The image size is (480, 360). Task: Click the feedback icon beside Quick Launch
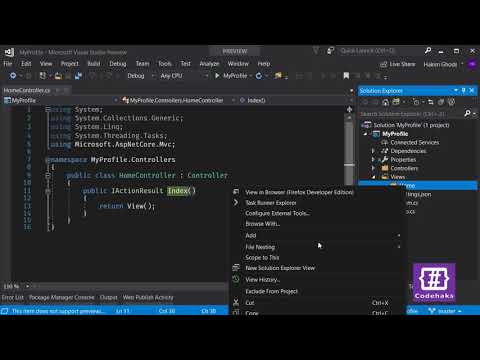(330, 51)
